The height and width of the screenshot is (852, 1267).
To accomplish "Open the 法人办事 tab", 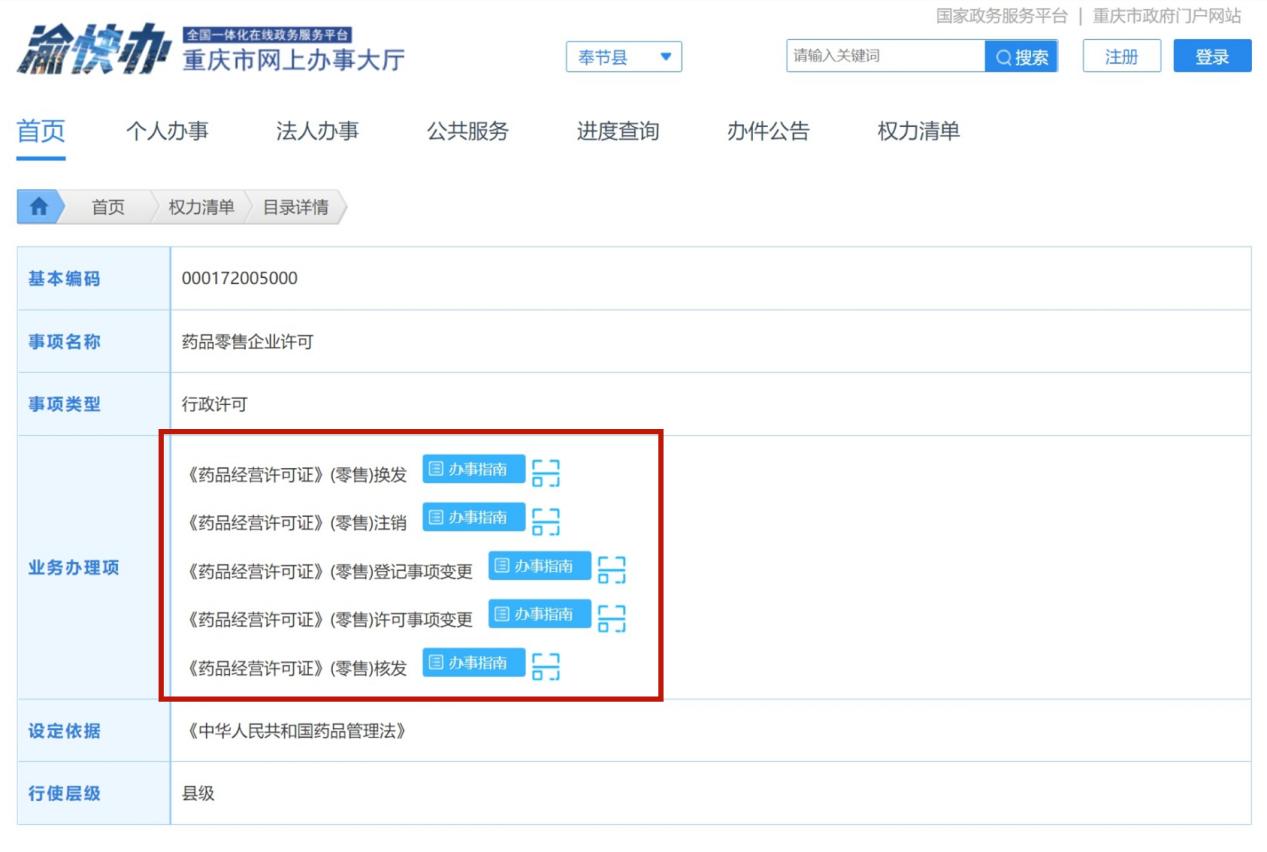I will click(x=317, y=131).
